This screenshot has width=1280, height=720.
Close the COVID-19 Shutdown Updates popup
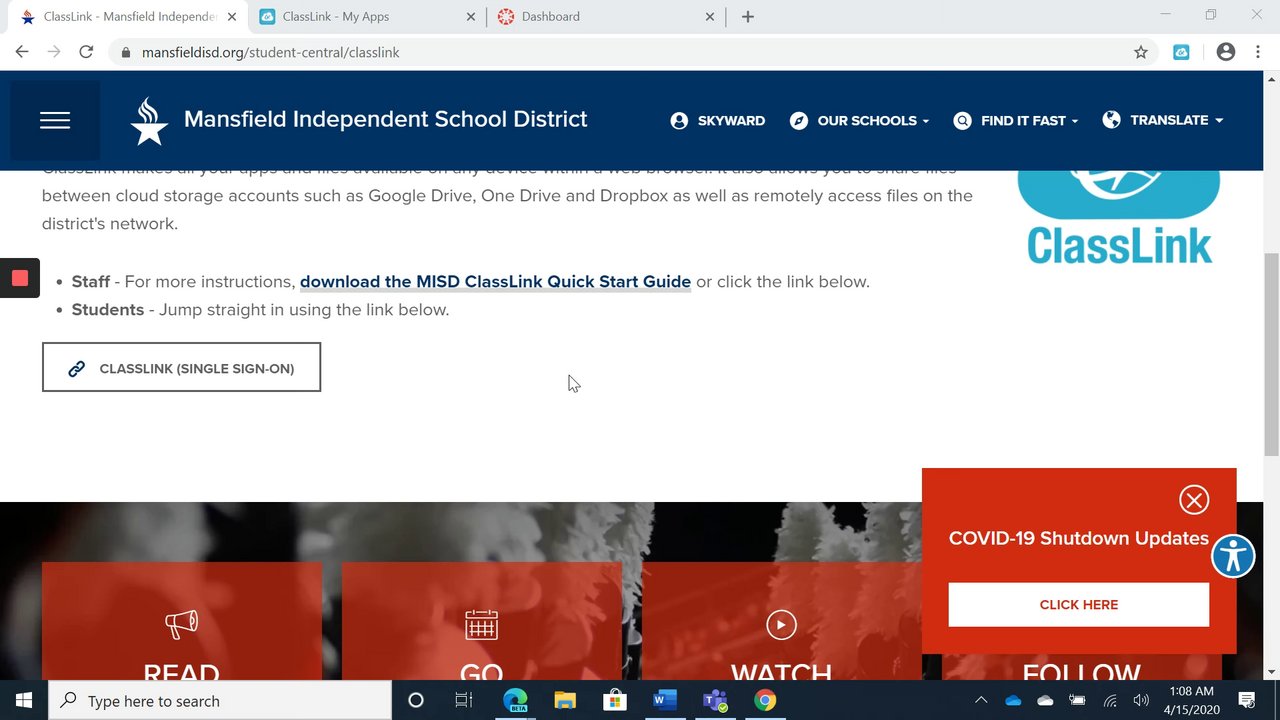[x=1194, y=499]
